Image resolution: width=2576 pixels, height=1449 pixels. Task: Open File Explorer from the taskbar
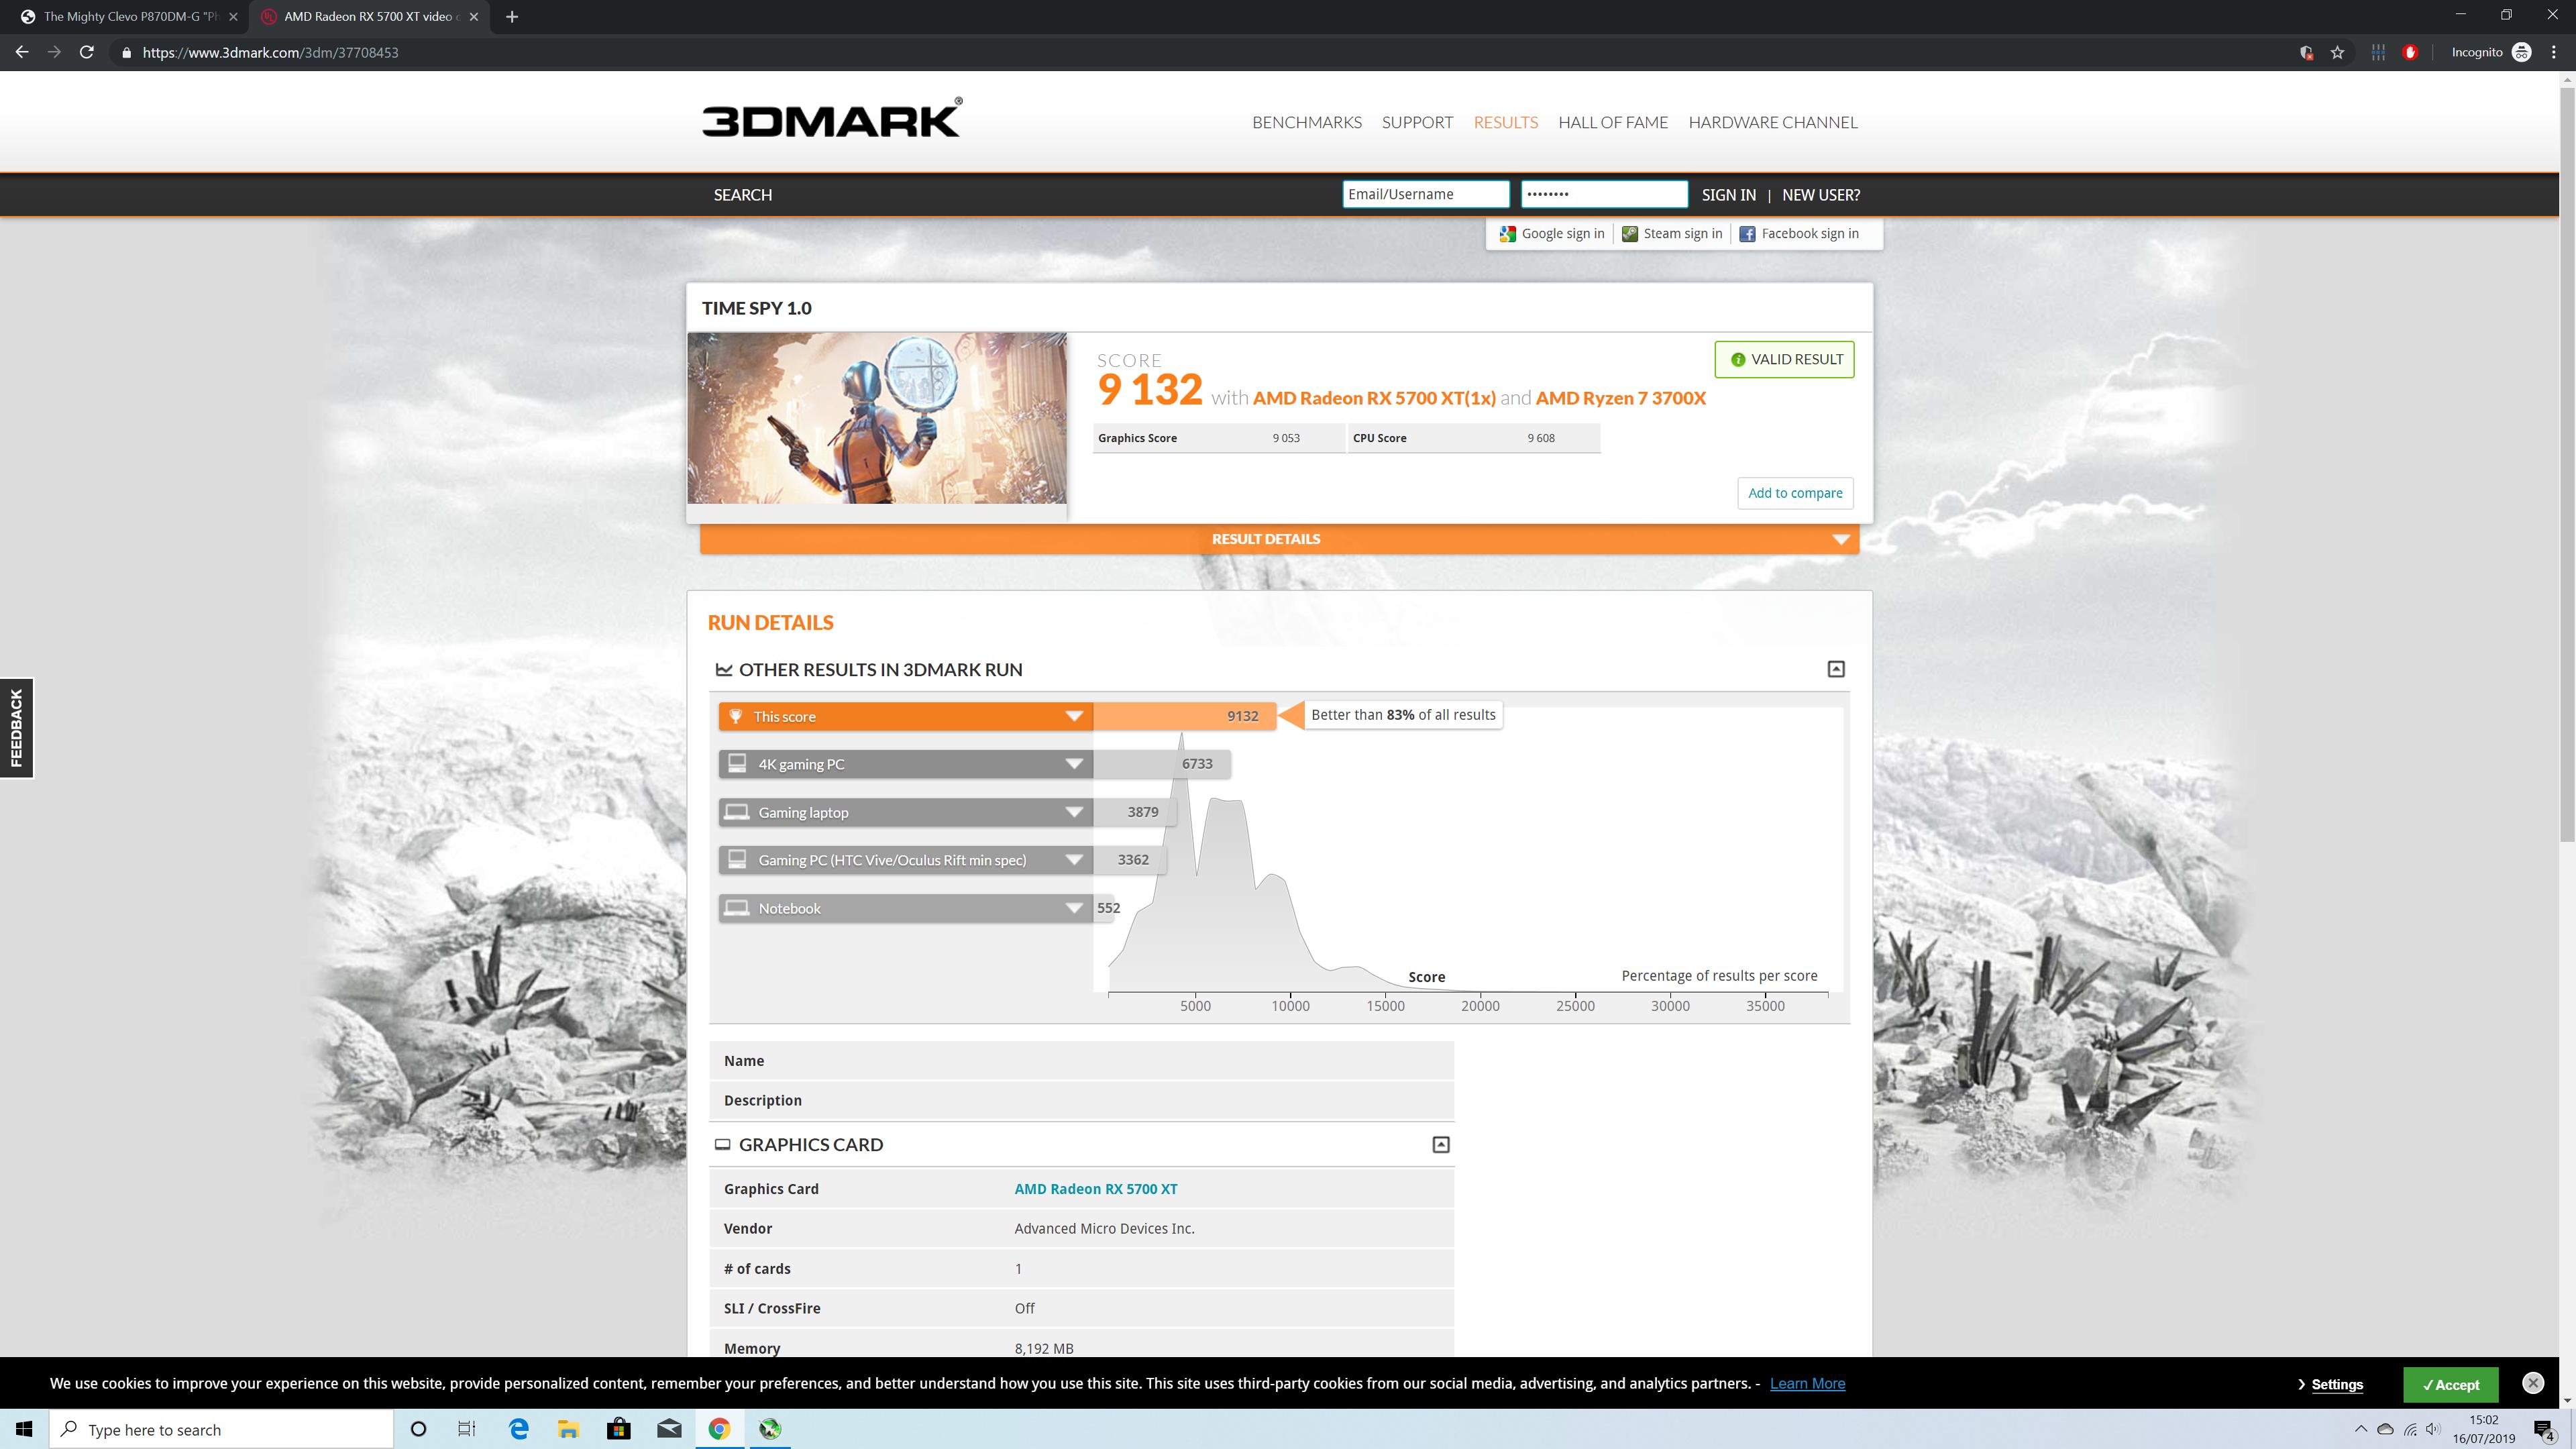tap(568, 1429)
